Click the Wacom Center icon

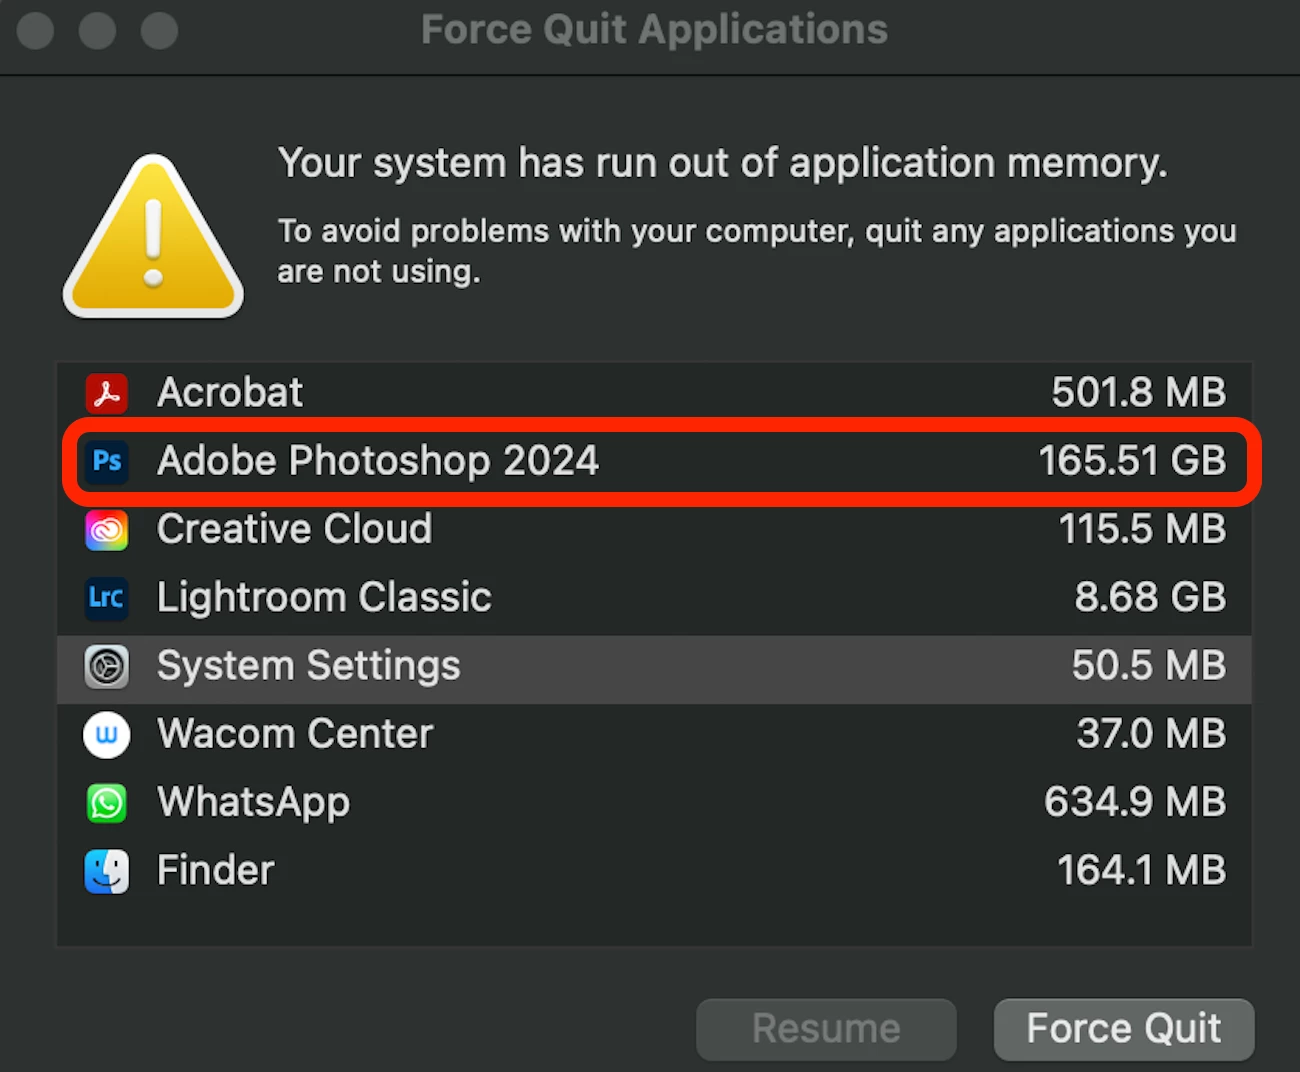(106, 735)
